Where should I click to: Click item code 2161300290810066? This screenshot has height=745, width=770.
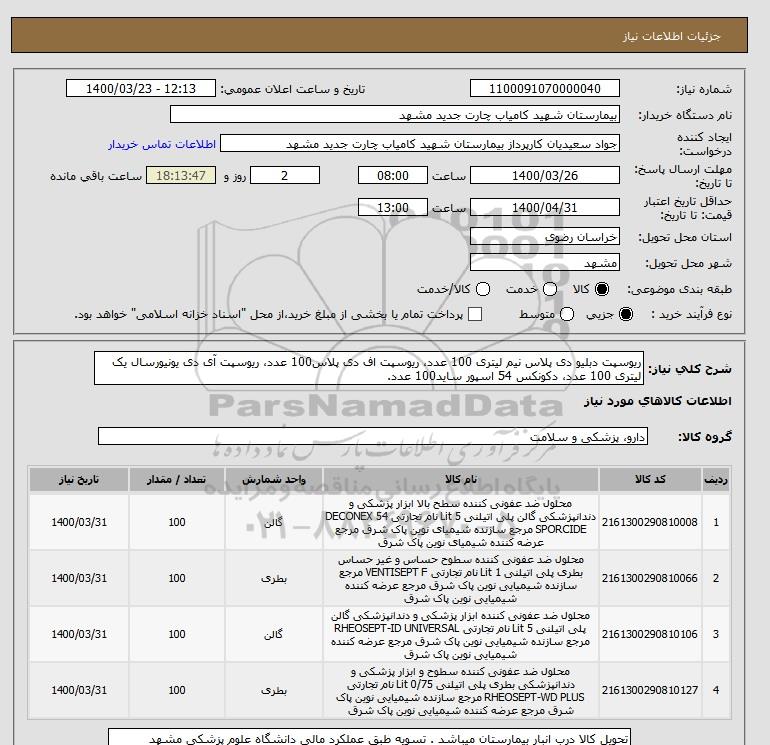pyautogui.click(x=650, y=579)
